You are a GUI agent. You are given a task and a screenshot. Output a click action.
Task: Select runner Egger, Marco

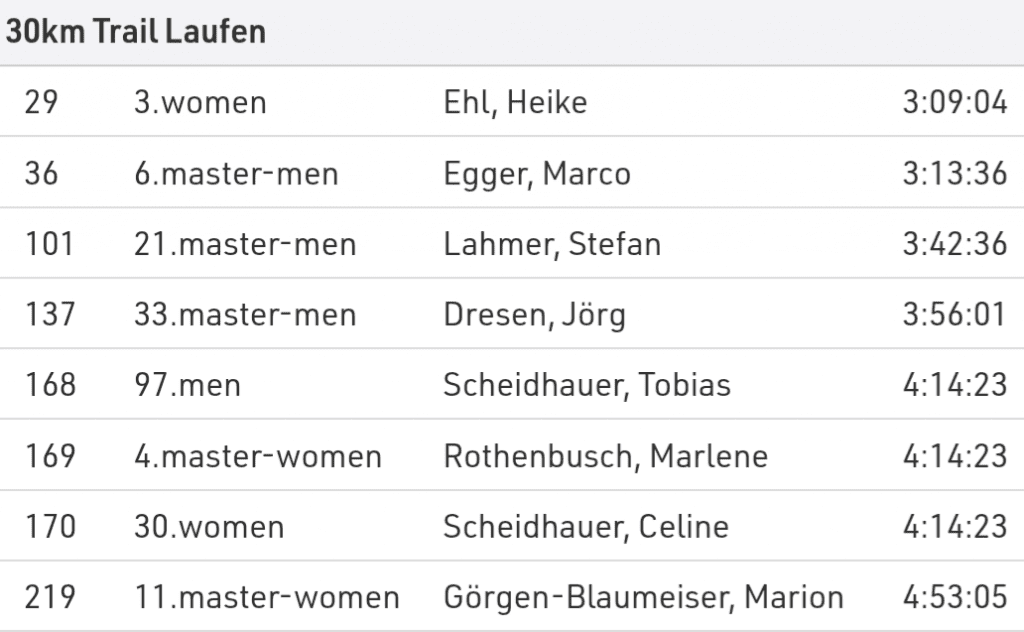click(x=537, y=174)
